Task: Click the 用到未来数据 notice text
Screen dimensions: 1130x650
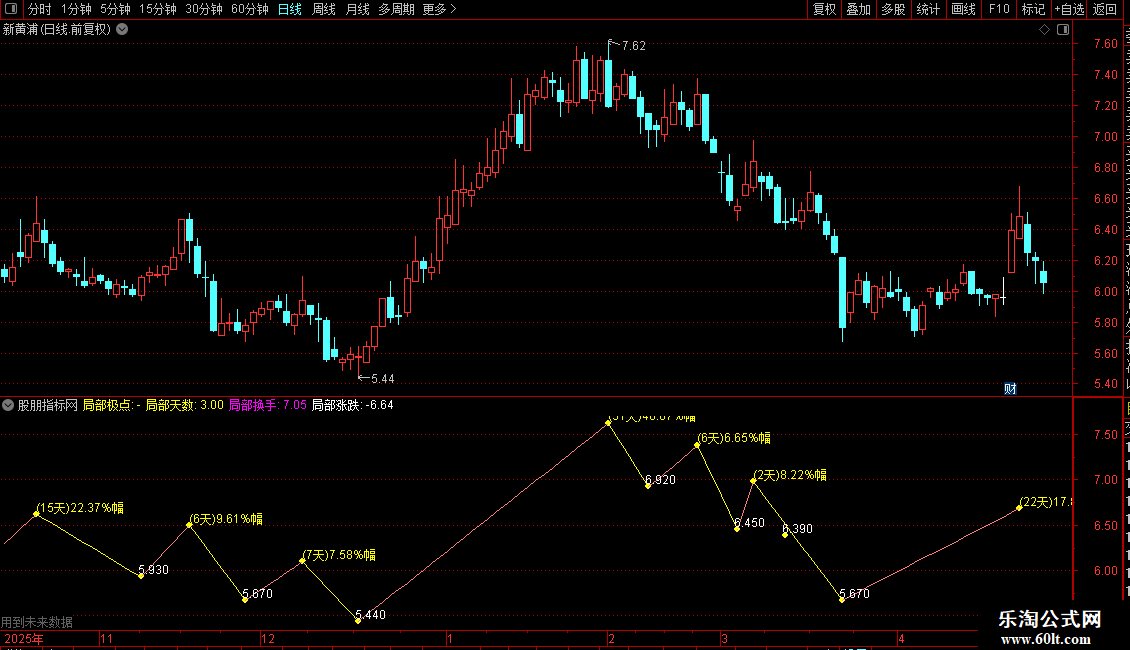Action: (37, 622)
